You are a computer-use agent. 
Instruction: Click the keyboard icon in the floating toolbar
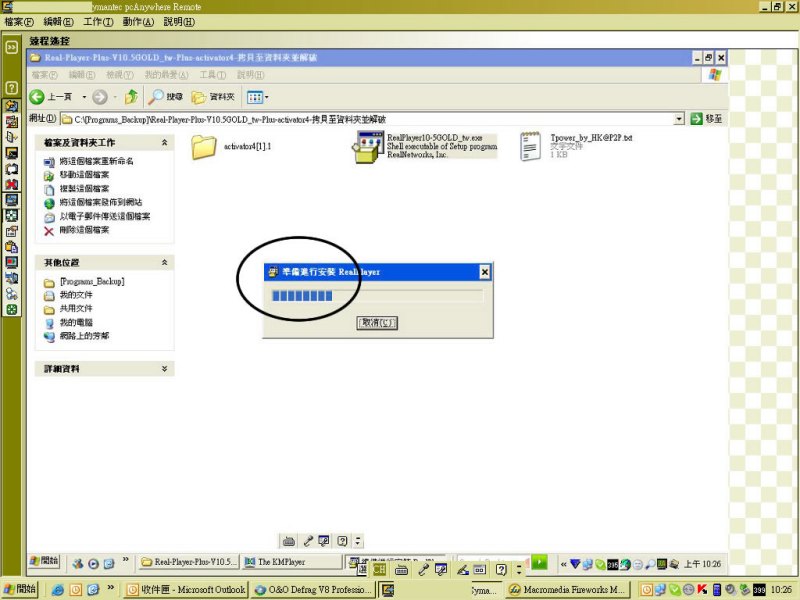[x=289, y=541]
